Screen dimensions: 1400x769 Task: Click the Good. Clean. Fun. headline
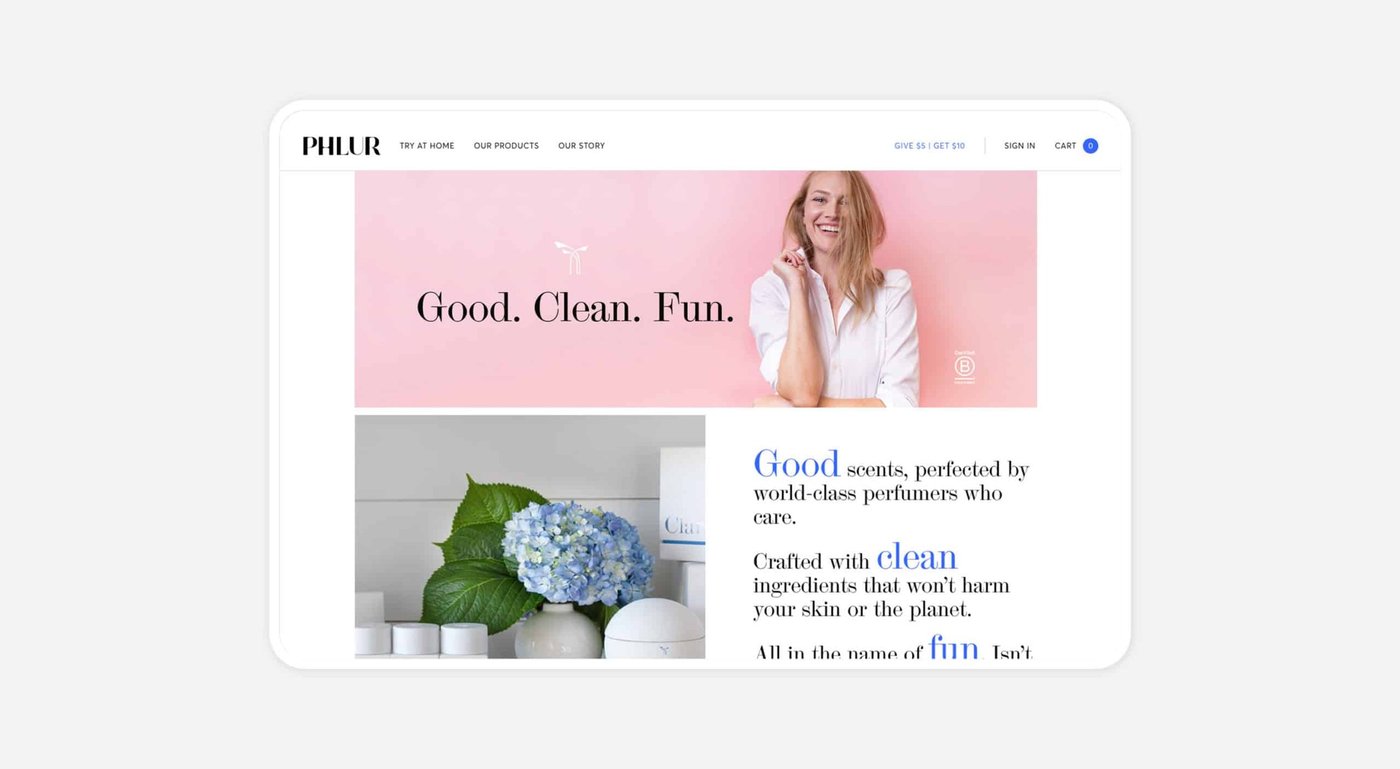(x=575, y=307)
